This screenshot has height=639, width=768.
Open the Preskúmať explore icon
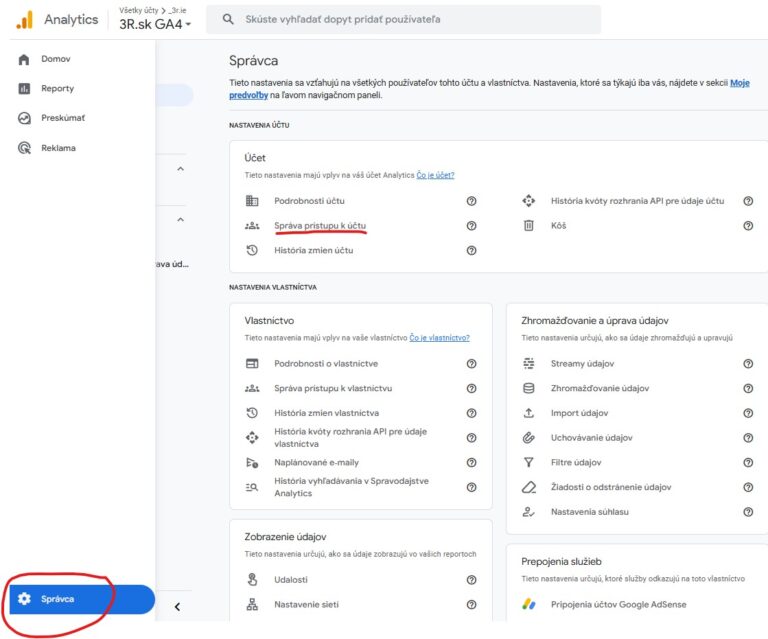[x=24, y=118]
